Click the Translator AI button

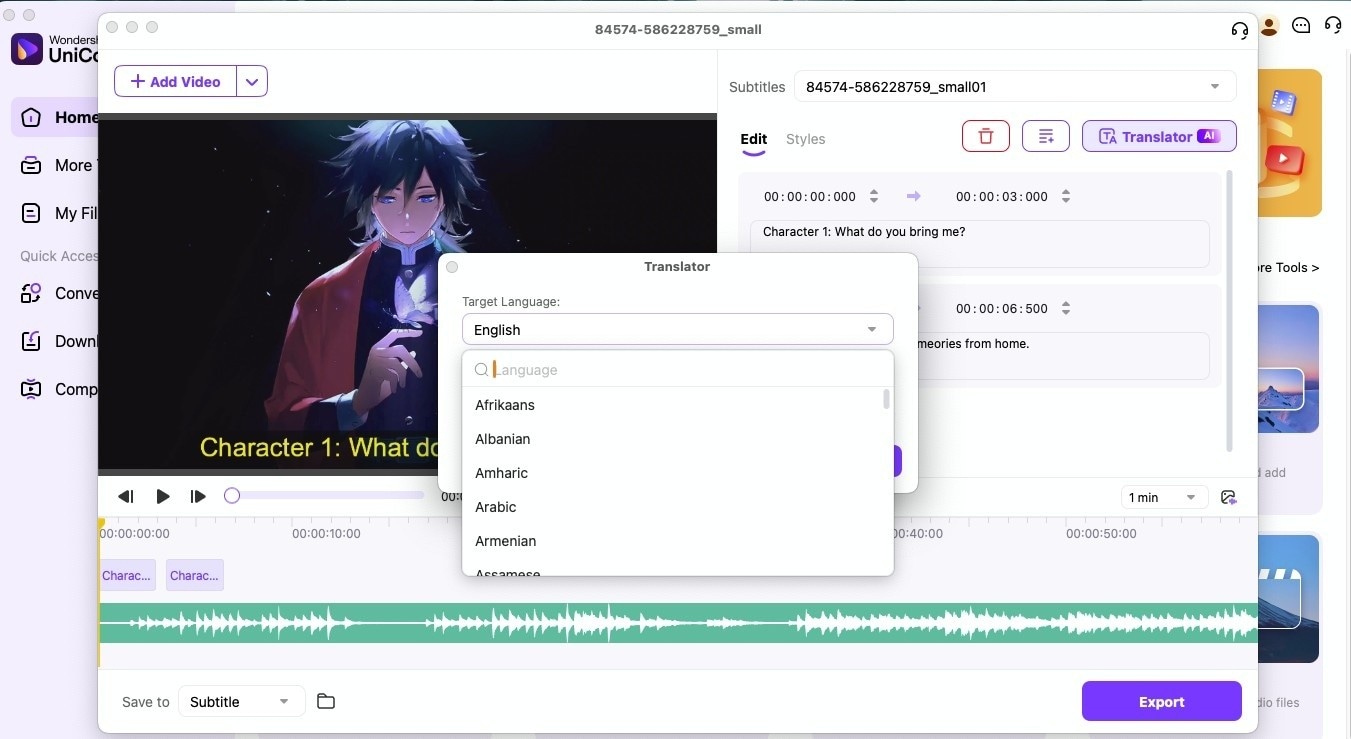[x=1159, y=136]
